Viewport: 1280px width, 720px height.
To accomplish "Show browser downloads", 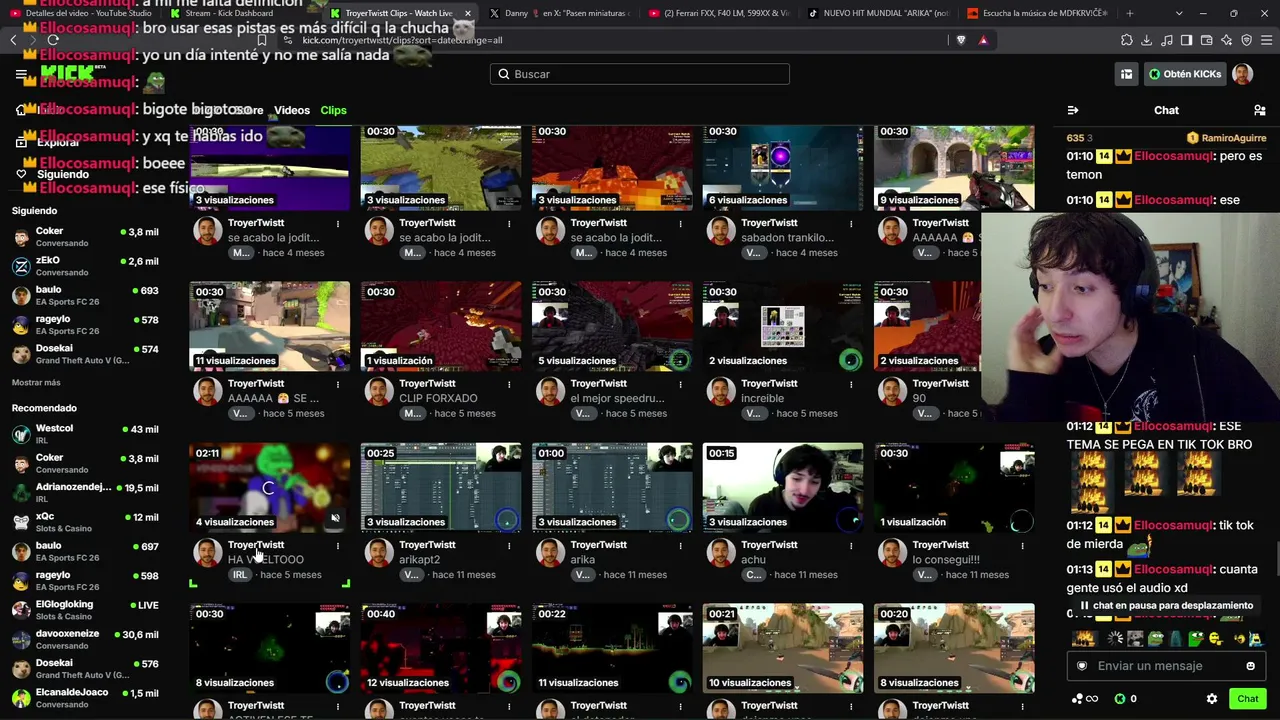I will click(x=1147, y=40).
